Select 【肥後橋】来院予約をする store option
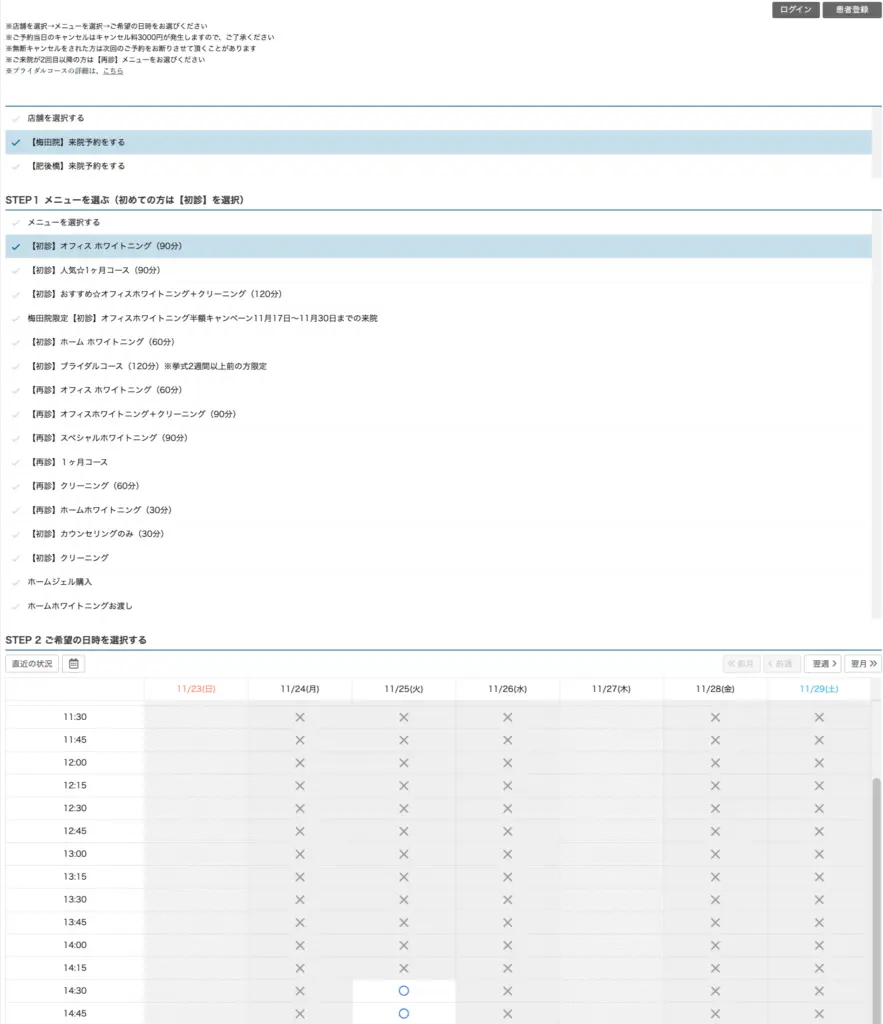The height and width of the screenshot is (1024, 883). point(77,166)
